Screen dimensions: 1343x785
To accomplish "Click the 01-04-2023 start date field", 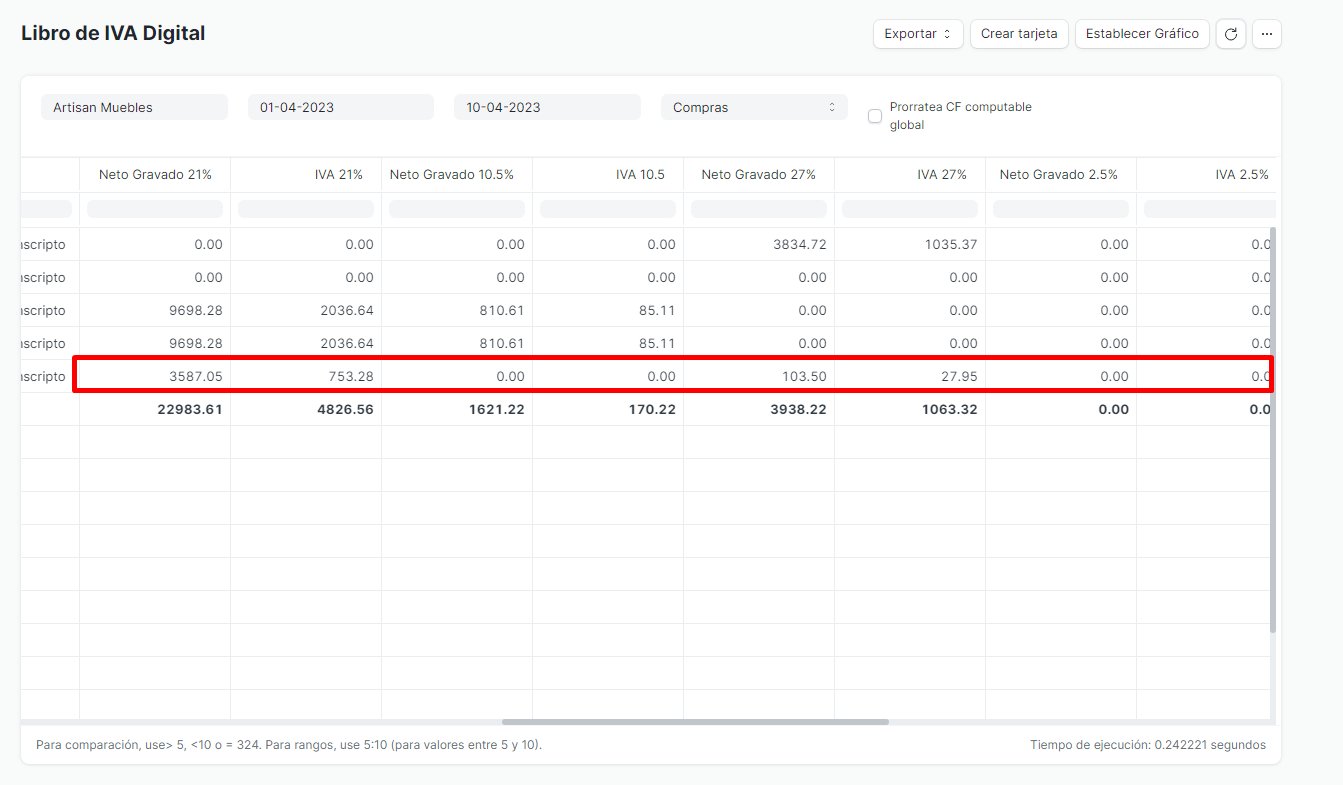I will 341,107.
